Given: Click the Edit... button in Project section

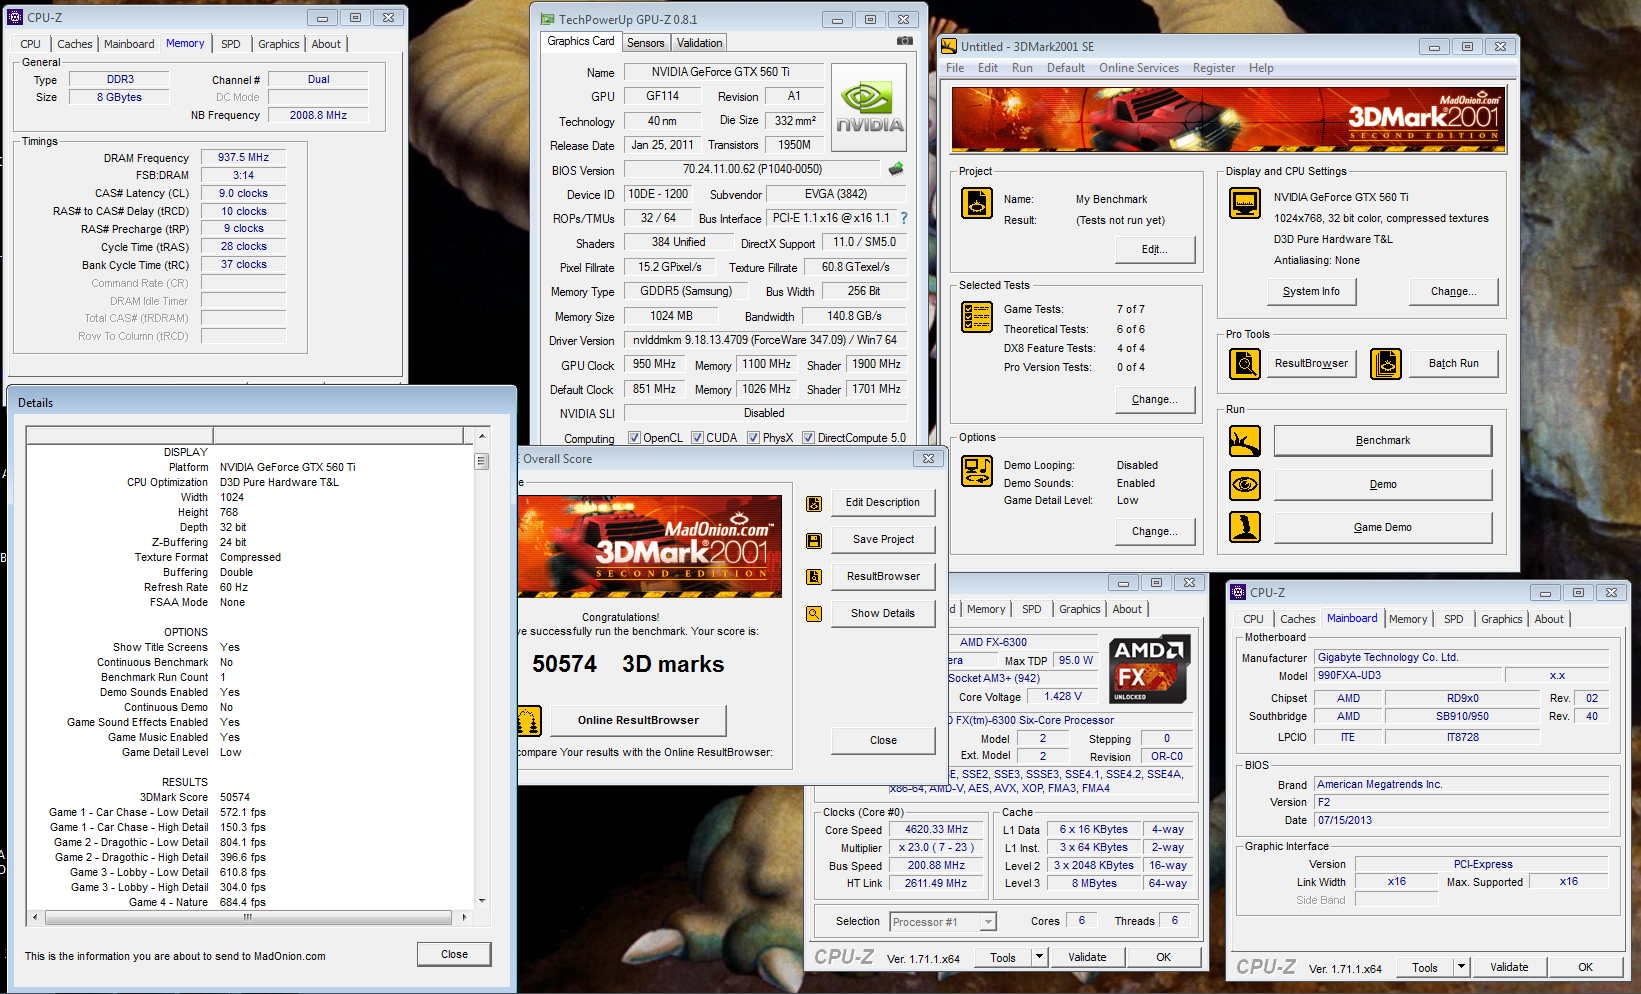Looking at the screenshot, I should point(1155,250).
